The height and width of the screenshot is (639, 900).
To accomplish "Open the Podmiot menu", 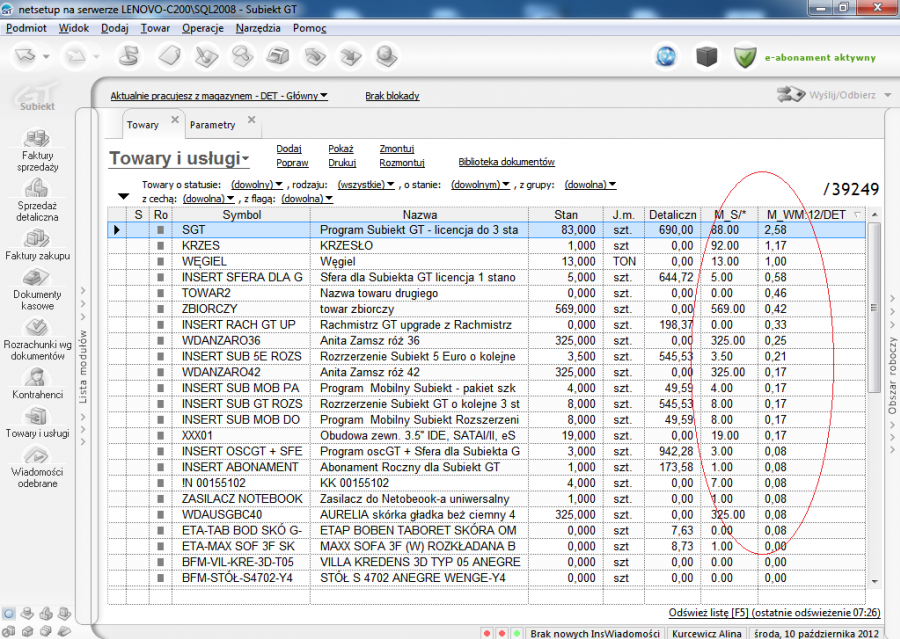I will coord(26,28).
